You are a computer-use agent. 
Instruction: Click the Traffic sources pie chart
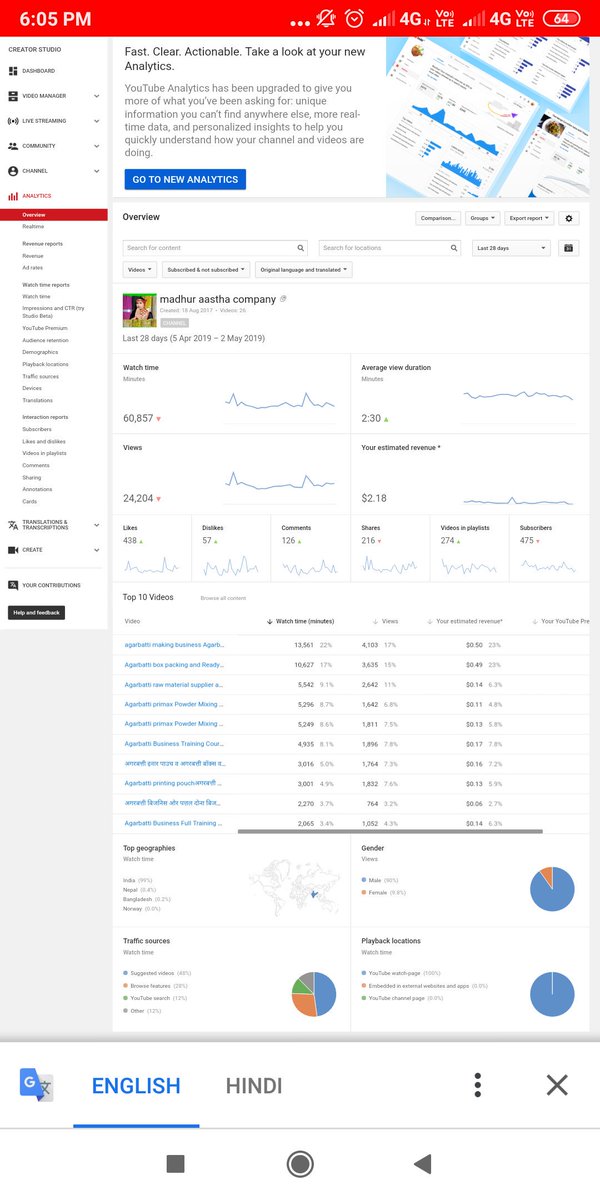click(314, 994)
